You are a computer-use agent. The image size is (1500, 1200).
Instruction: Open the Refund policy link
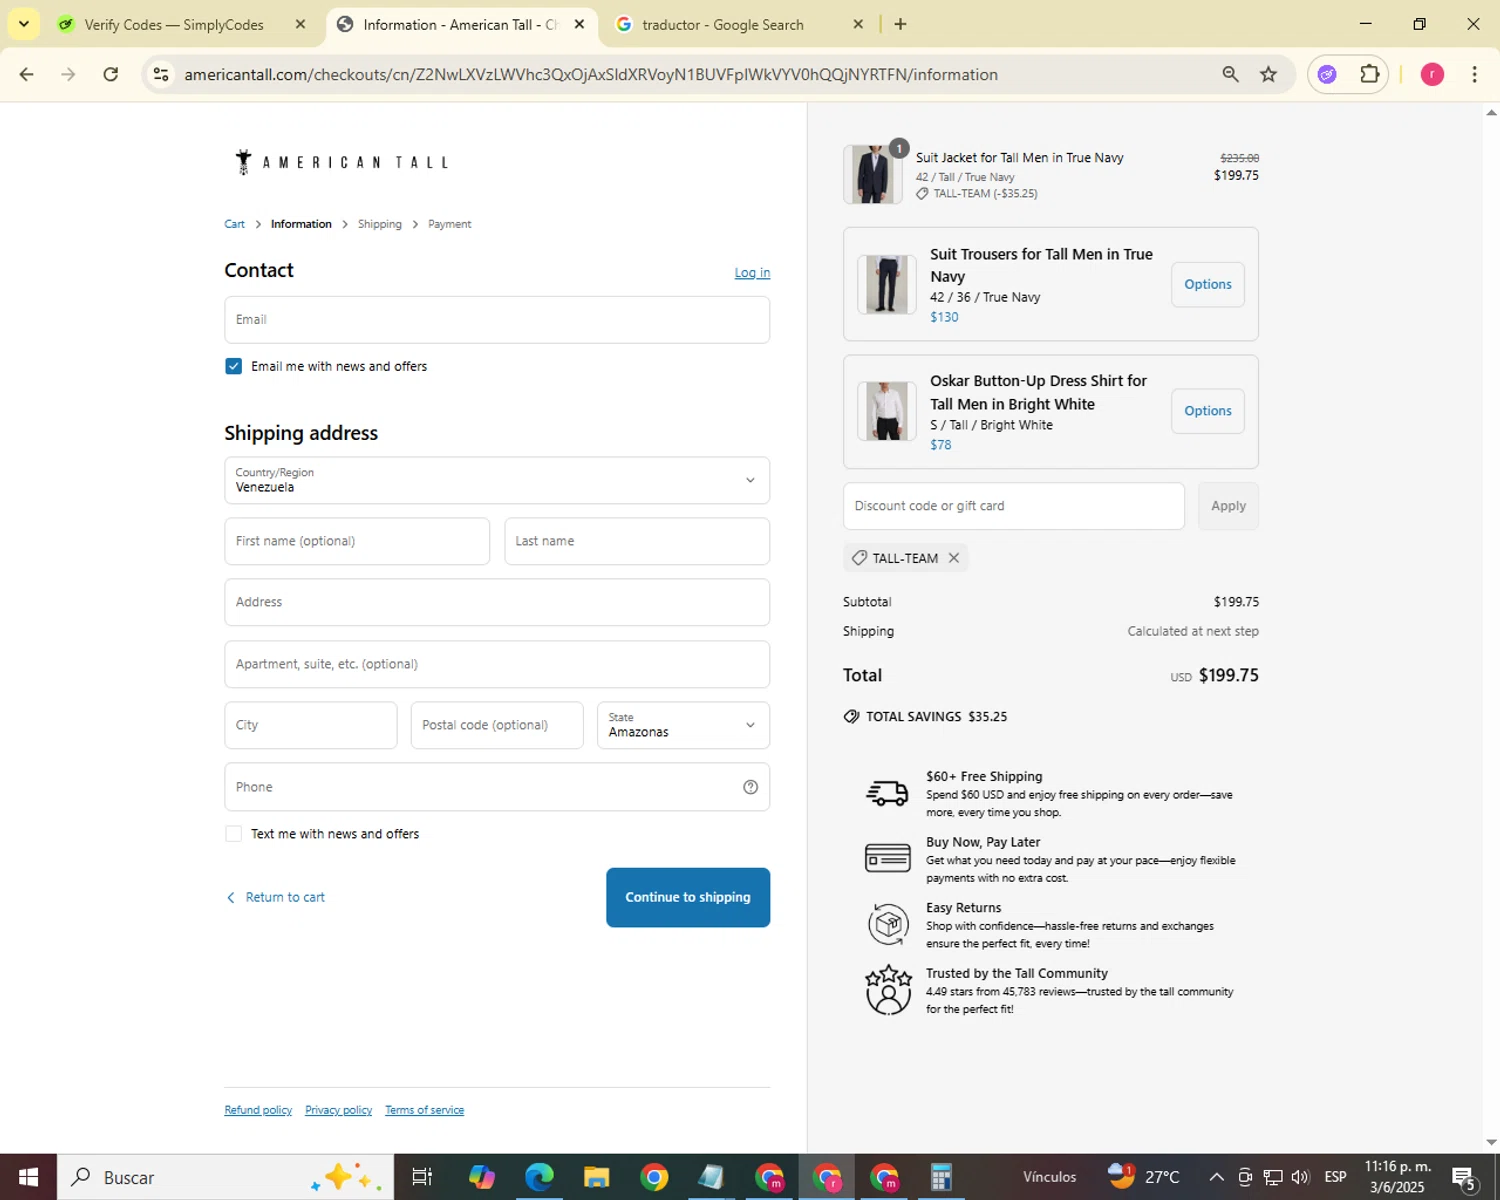pos(258,1110)
